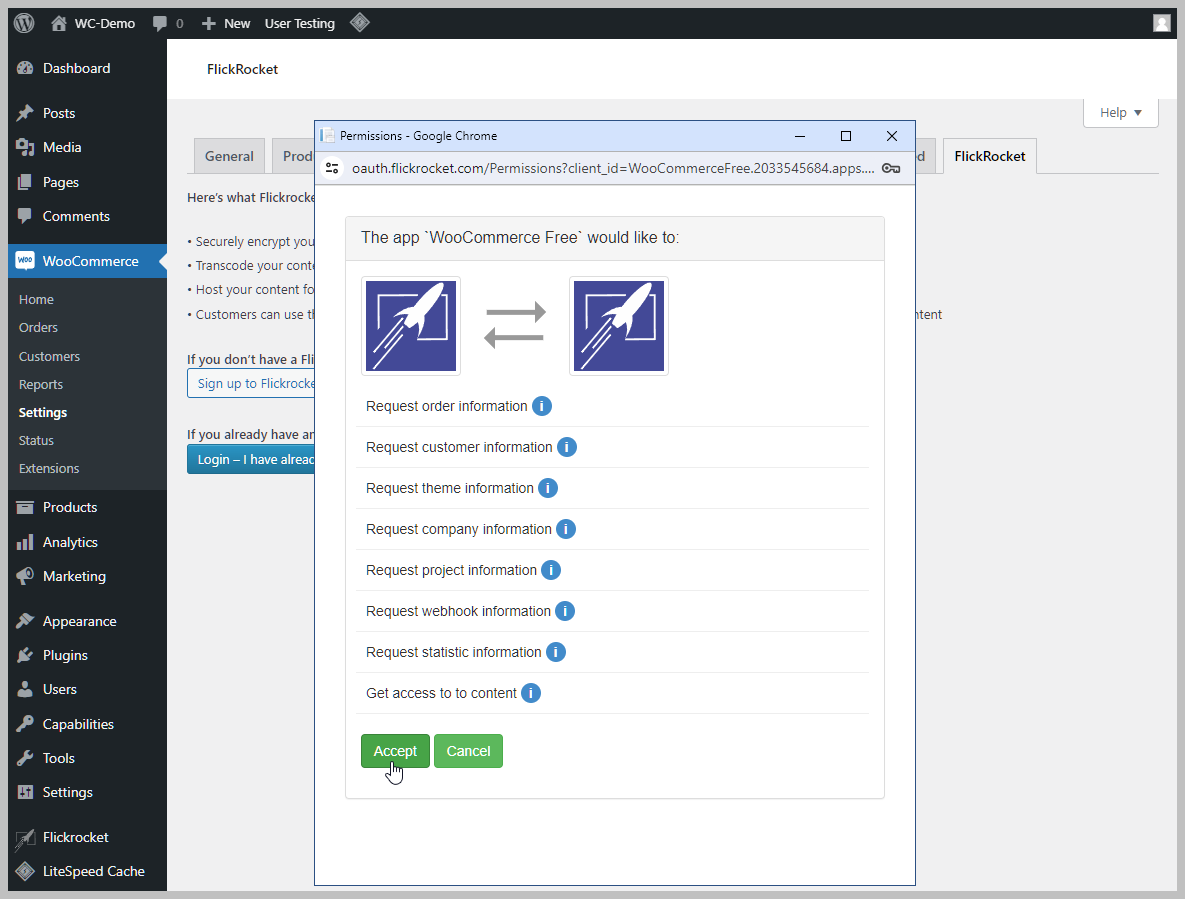Image resolution: width=1185 pixels, height=899 pixels.
Task: Click the password key icon in address bar
Action: click(x=891, y=168)
